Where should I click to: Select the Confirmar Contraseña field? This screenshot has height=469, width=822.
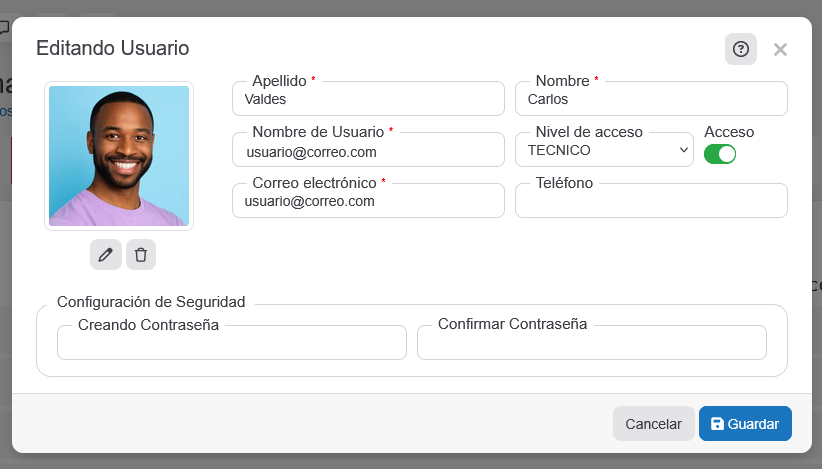[592, 343]
